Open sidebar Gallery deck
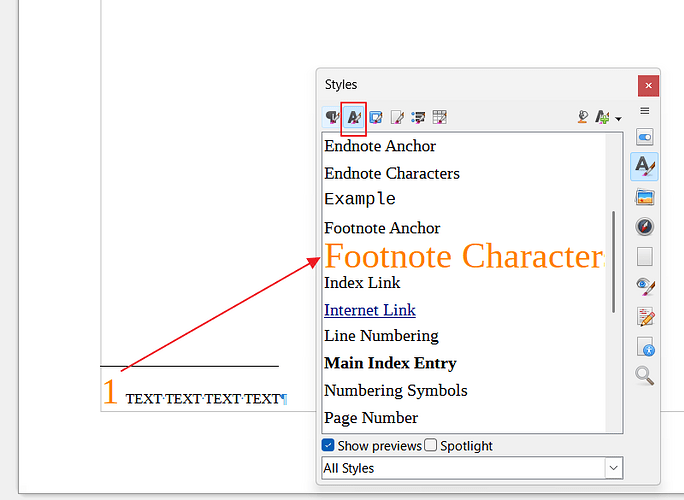The height and width of the screenshot is (500, 684). pos(645,198)
